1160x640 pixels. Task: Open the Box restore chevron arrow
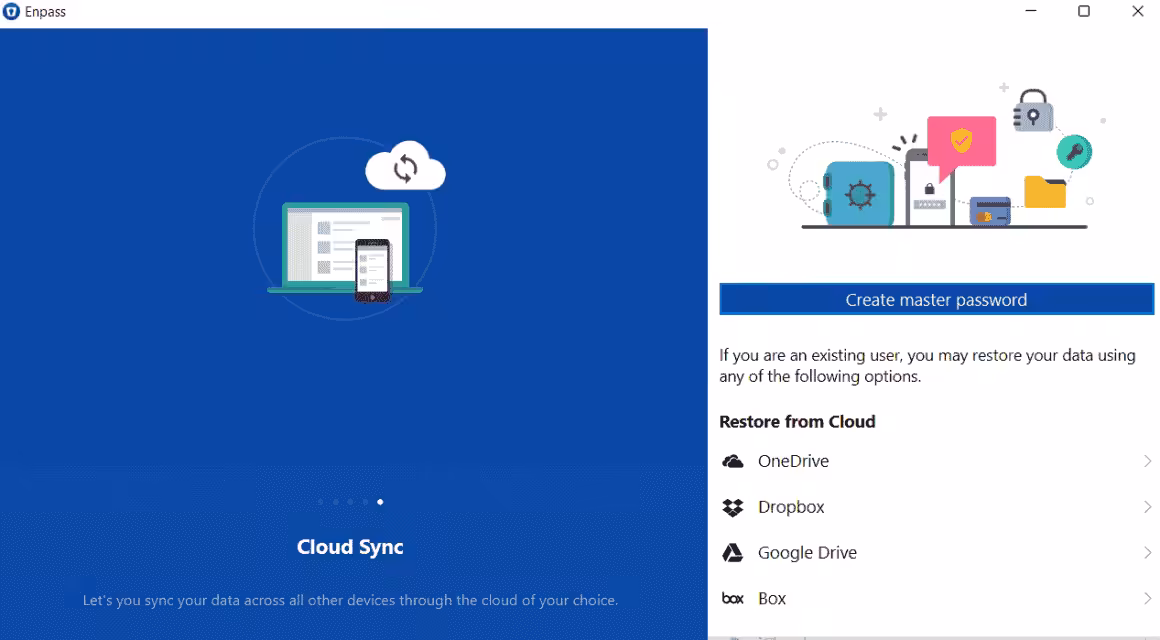click(x=1147, y=599)
